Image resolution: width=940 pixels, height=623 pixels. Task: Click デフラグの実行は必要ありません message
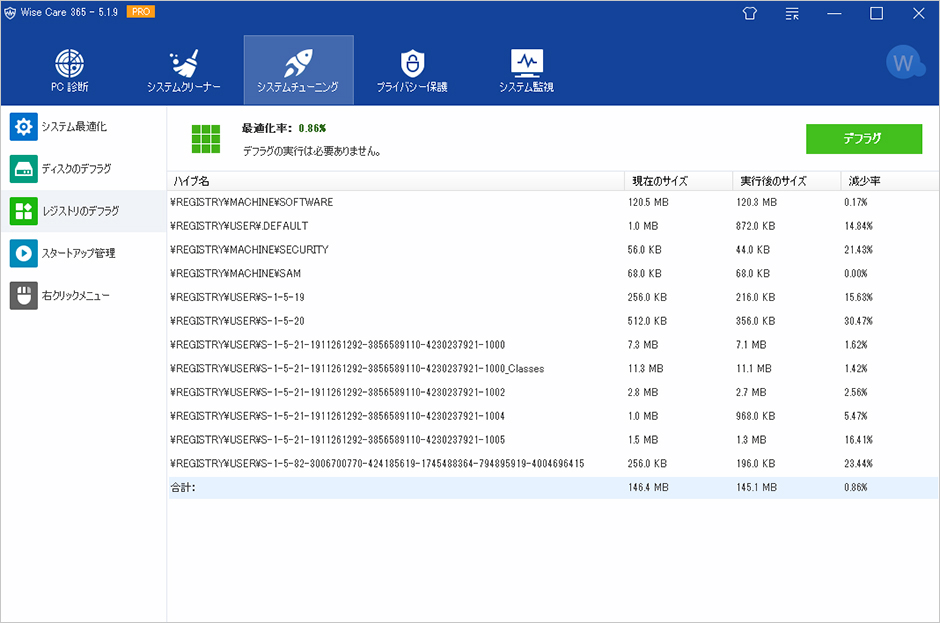pyautogui.click(x=312, y=151)
